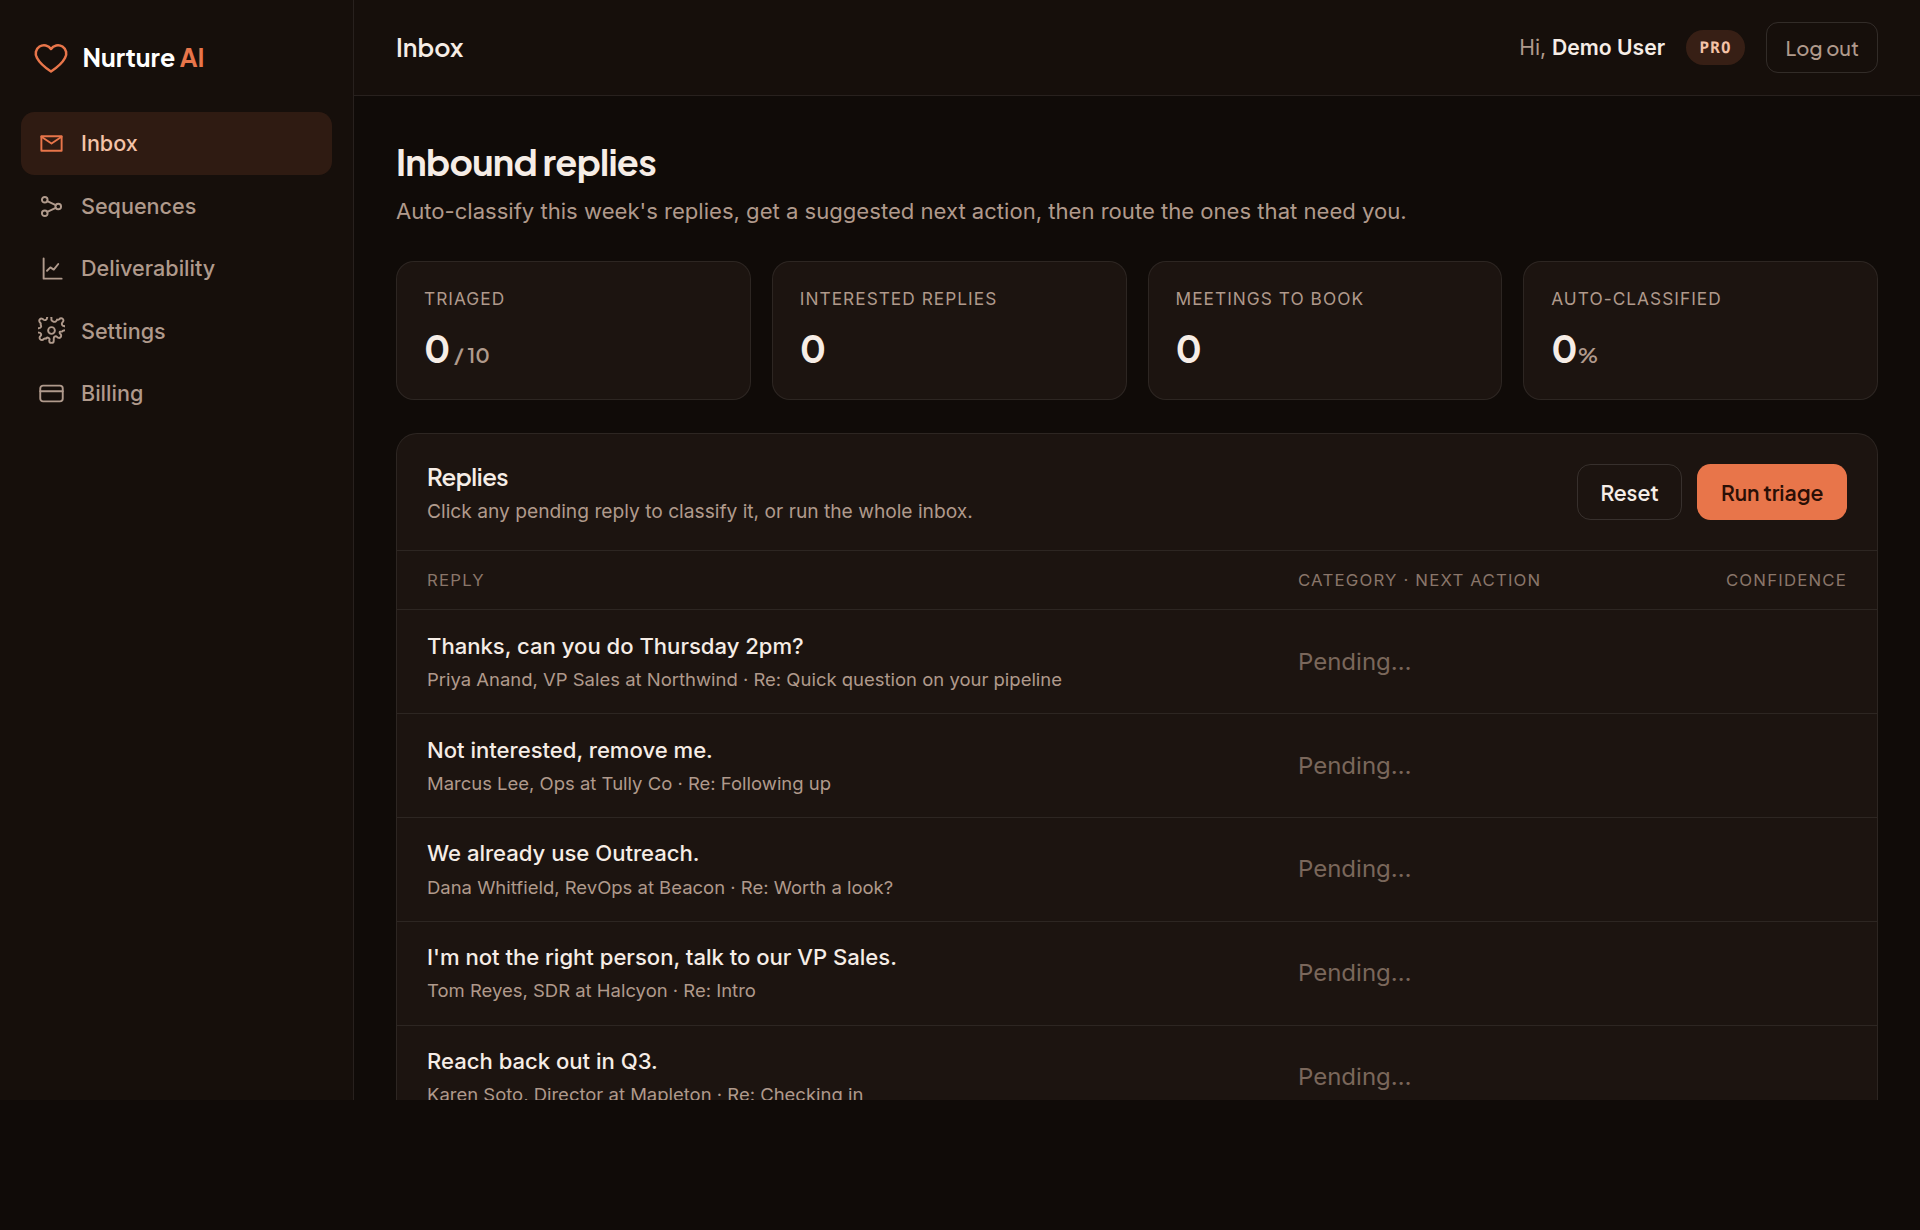1920x1230 pixels.
Task: Select the Triaged stat card
Action: (573, 330)
